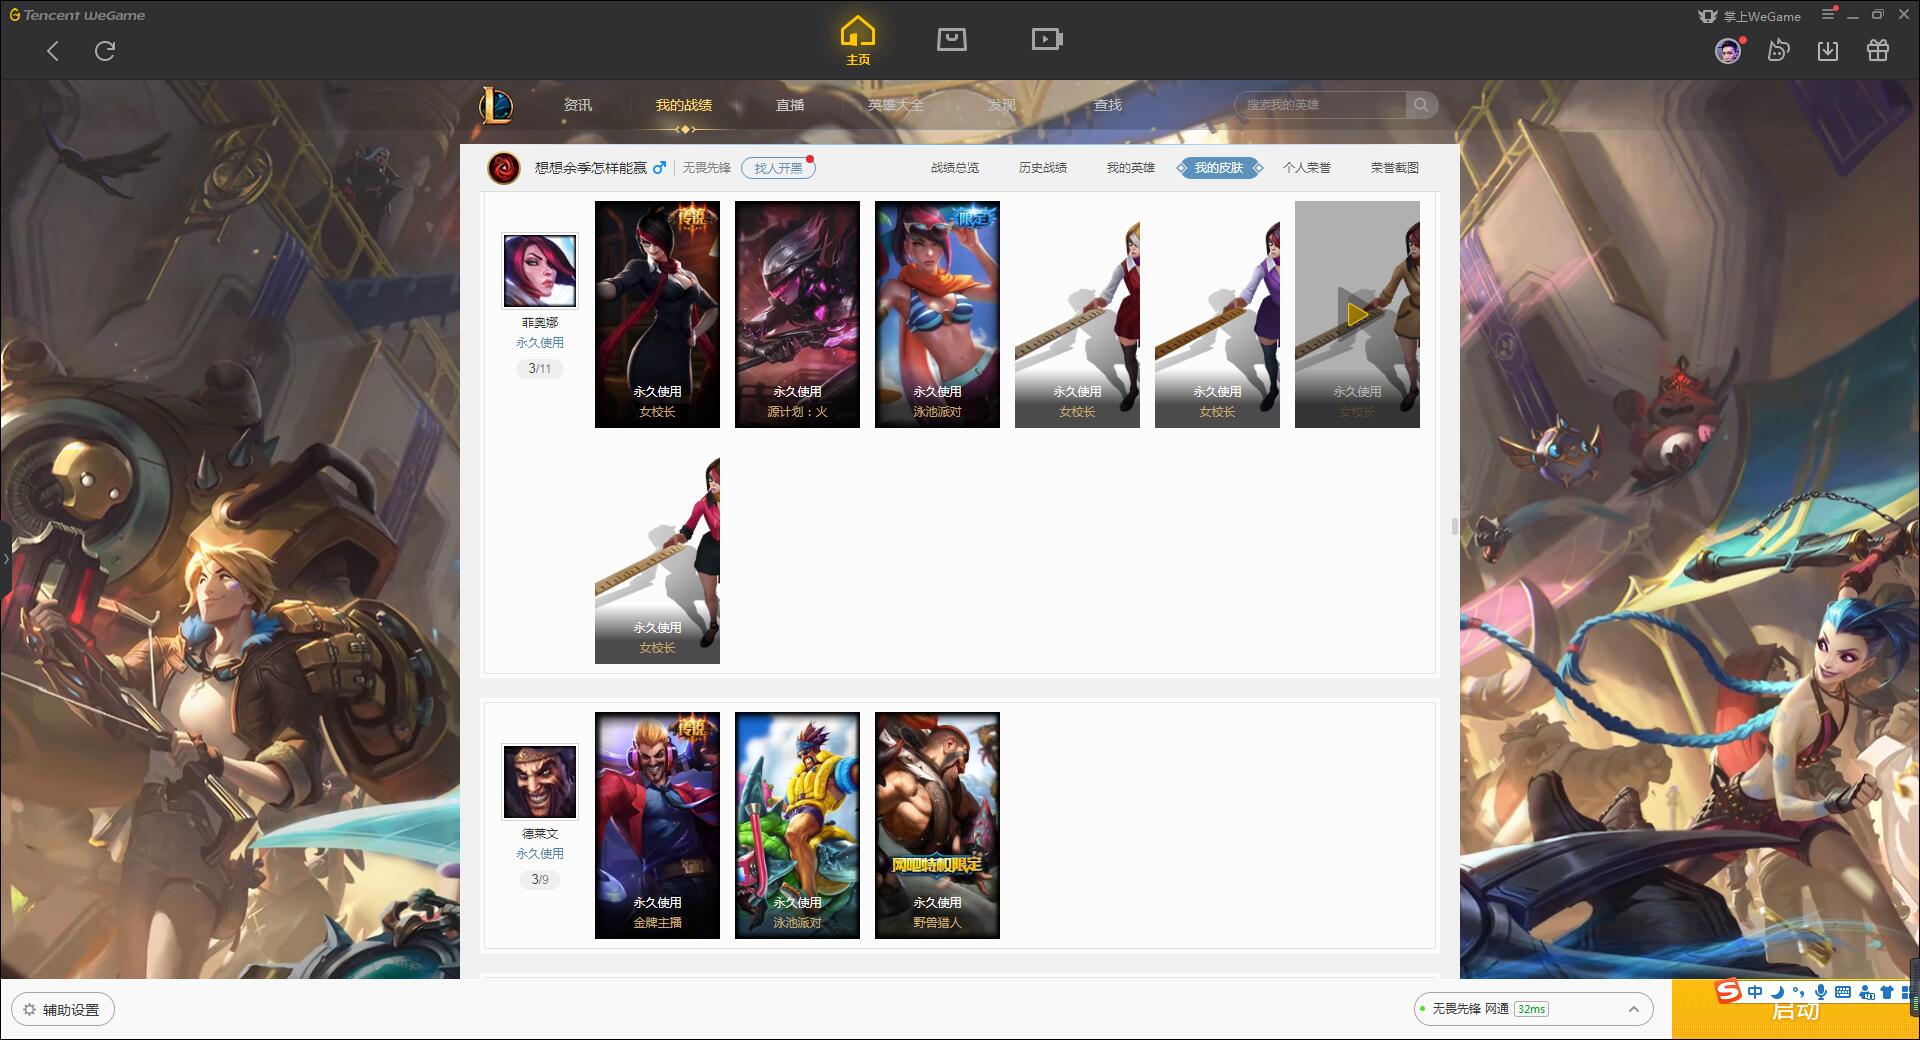Open 辅助设置 settings button

pyautogui.click(x=63, y=1009)
